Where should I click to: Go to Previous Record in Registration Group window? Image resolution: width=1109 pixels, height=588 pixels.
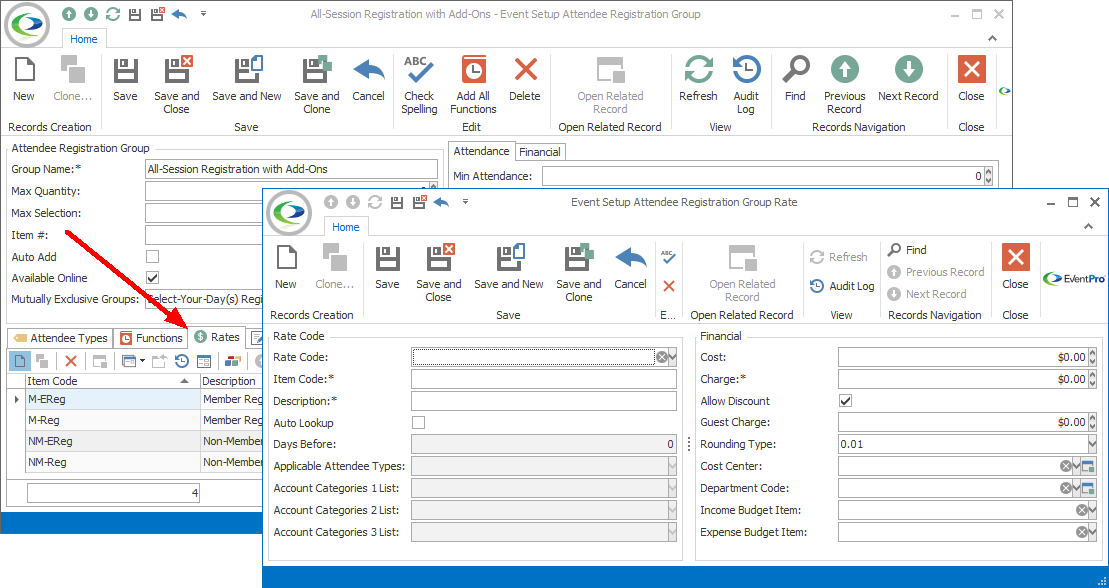[x=844, y=86]
